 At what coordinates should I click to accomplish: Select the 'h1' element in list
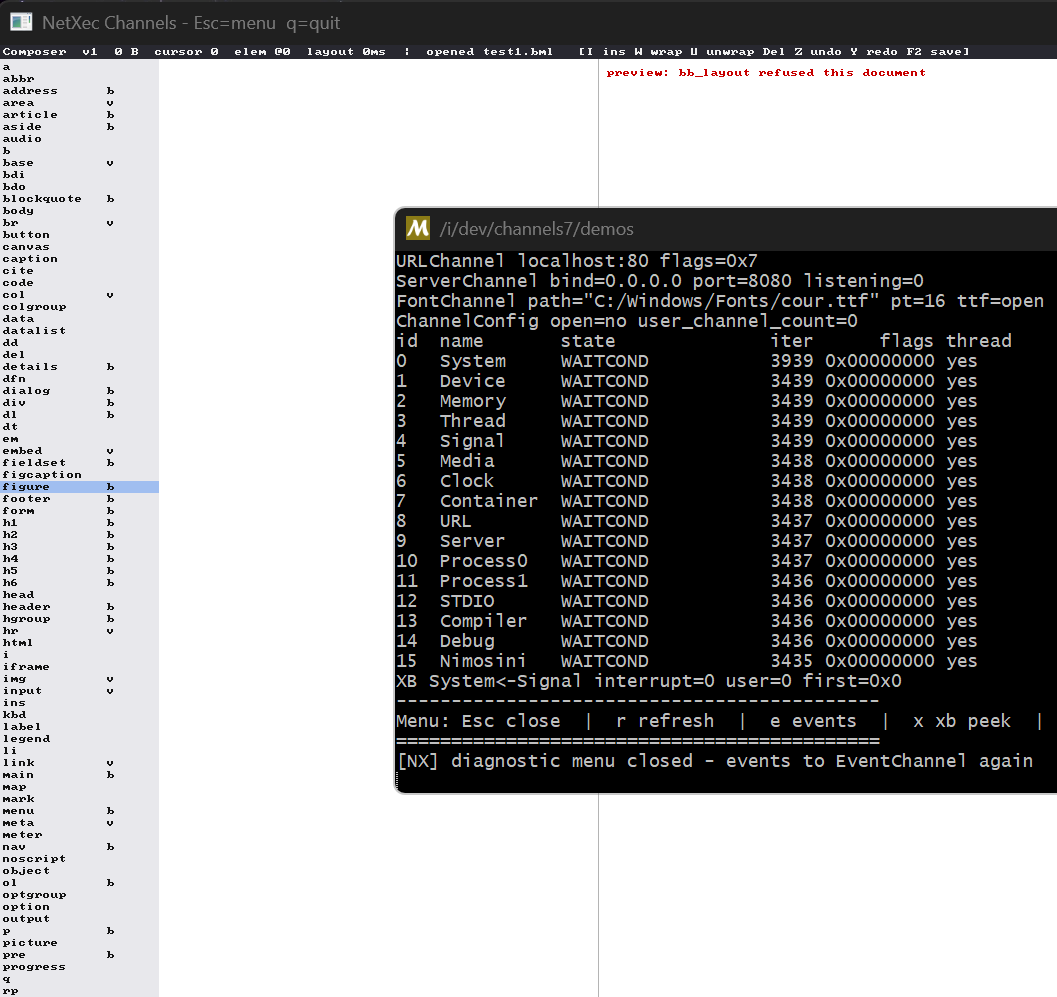(x=80, y=522)
